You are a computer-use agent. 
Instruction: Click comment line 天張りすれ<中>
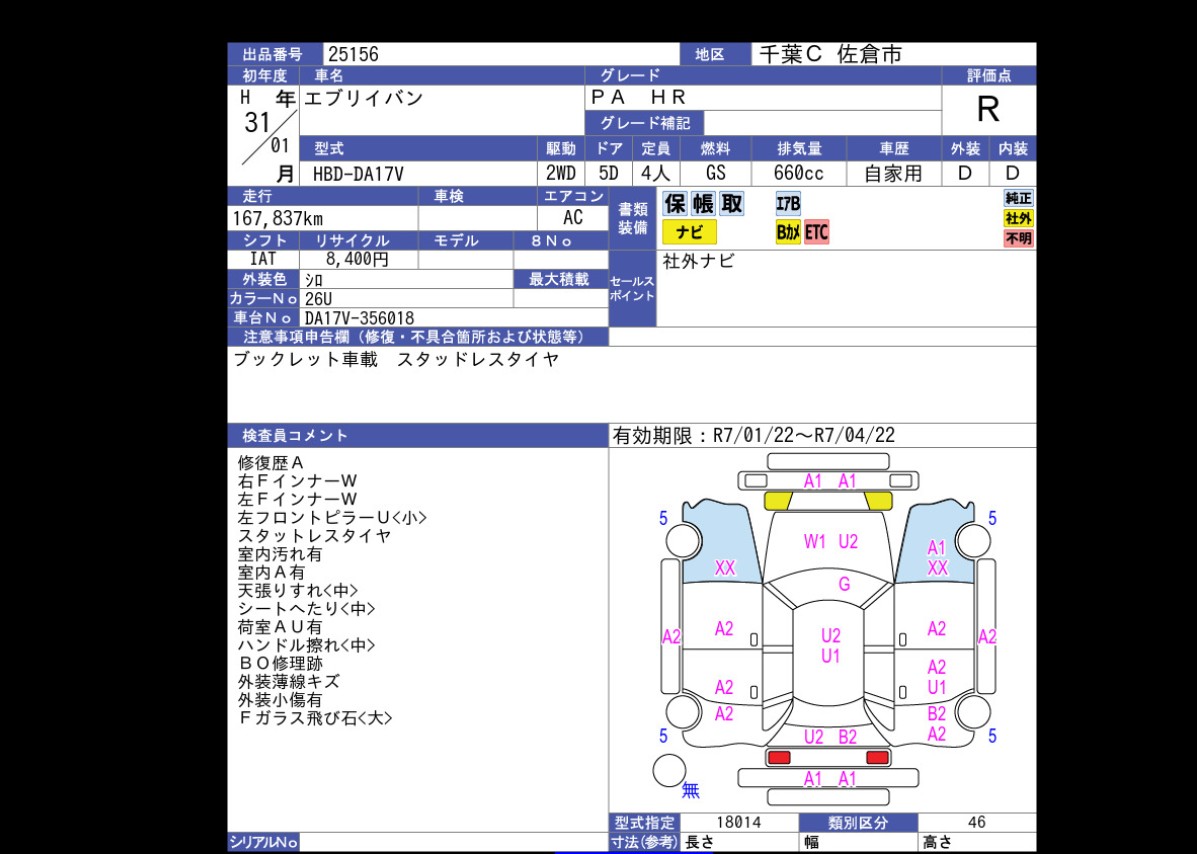[x=298, y=591]
